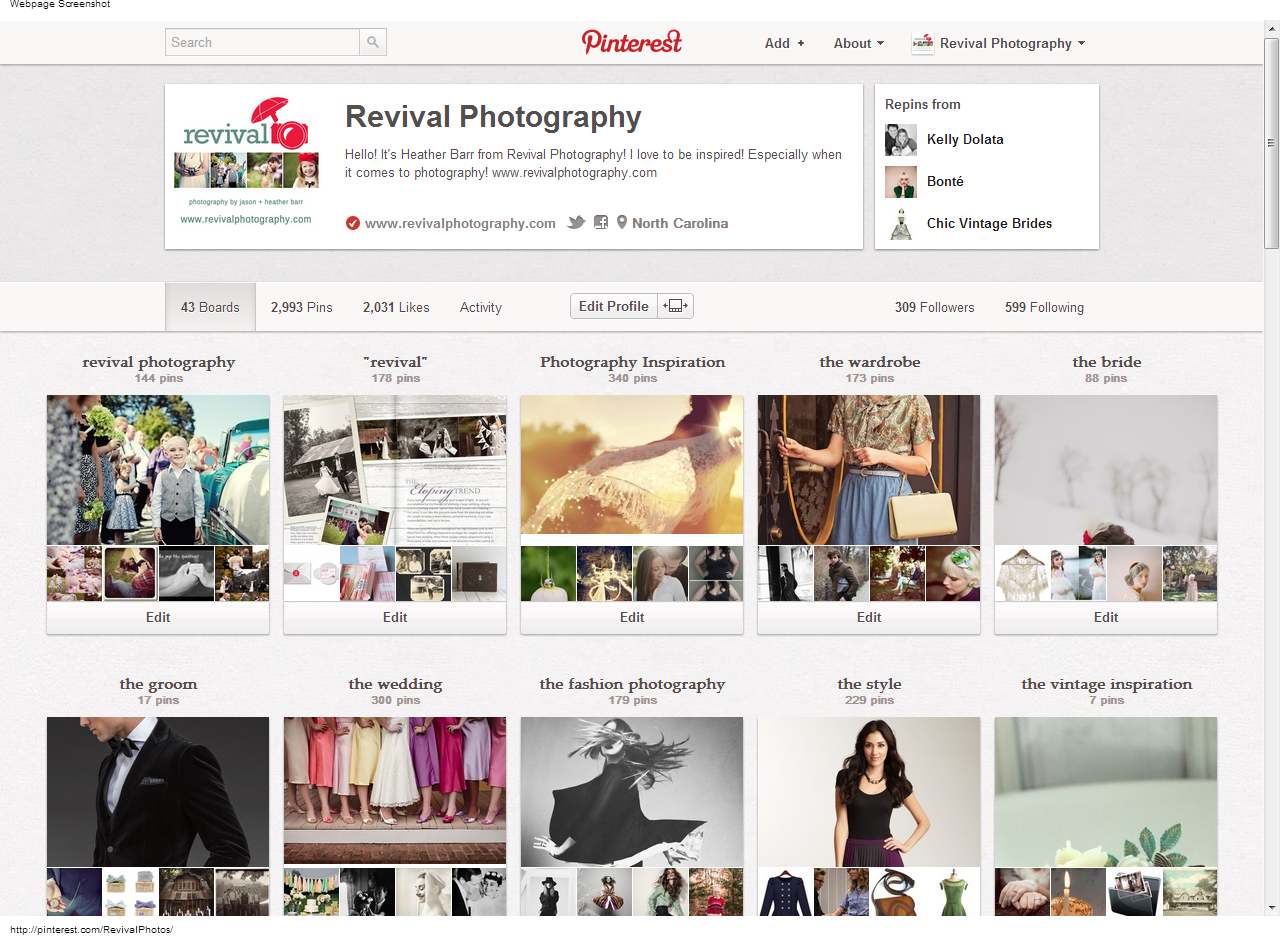View the 309 Followers list

[934, 307]
